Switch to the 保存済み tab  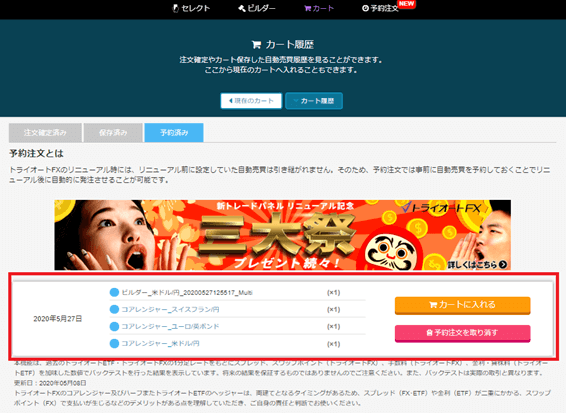[x=113, y=132]
